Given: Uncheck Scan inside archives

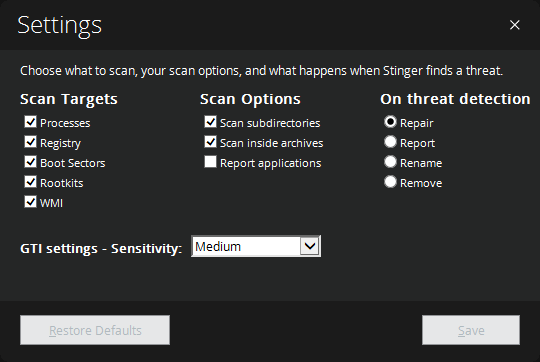Looking at the screenshot, I should click(x=210, y=142).
